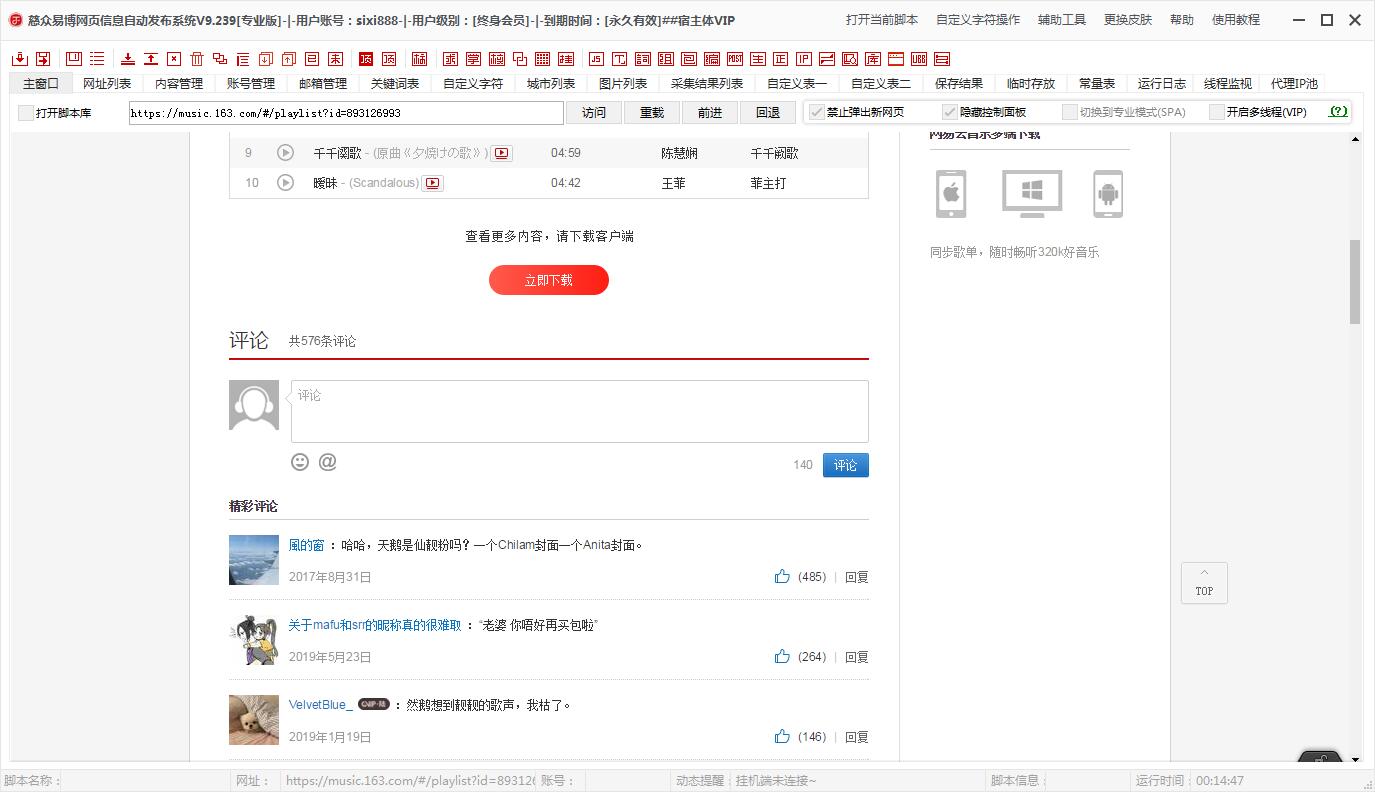Enable 开启多线程(VIP) checkbox
This screenshot has height=792, width=1375.
pos(1217,112)
